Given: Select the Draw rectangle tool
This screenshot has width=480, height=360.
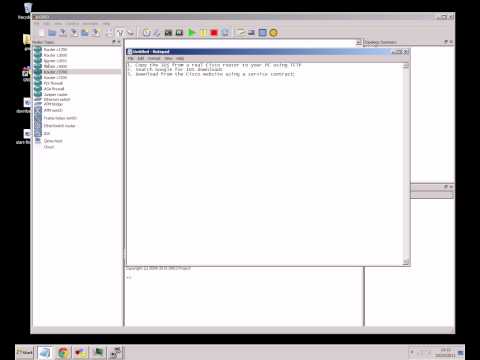Looking at the screenshot, I should (263, 33).
